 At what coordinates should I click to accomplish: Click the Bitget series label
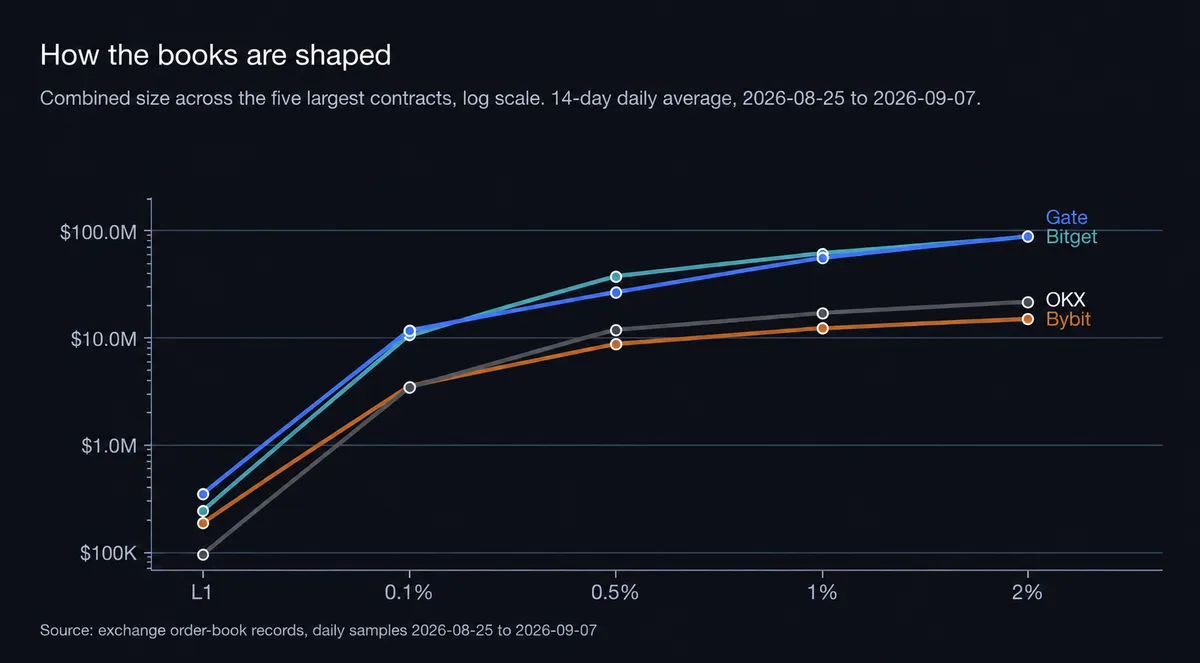point(1071,237)
